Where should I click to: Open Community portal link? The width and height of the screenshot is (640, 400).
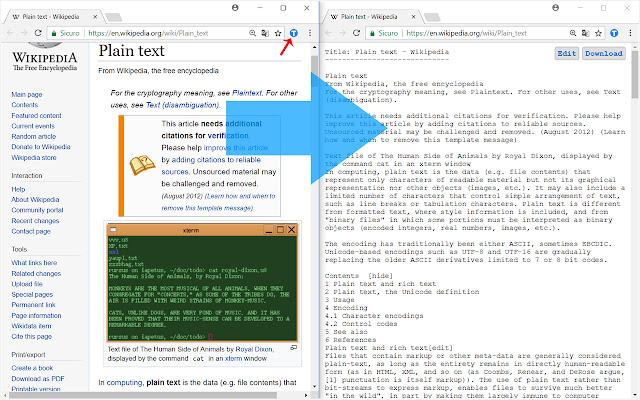pyautogui.click(x=37, y=210)
